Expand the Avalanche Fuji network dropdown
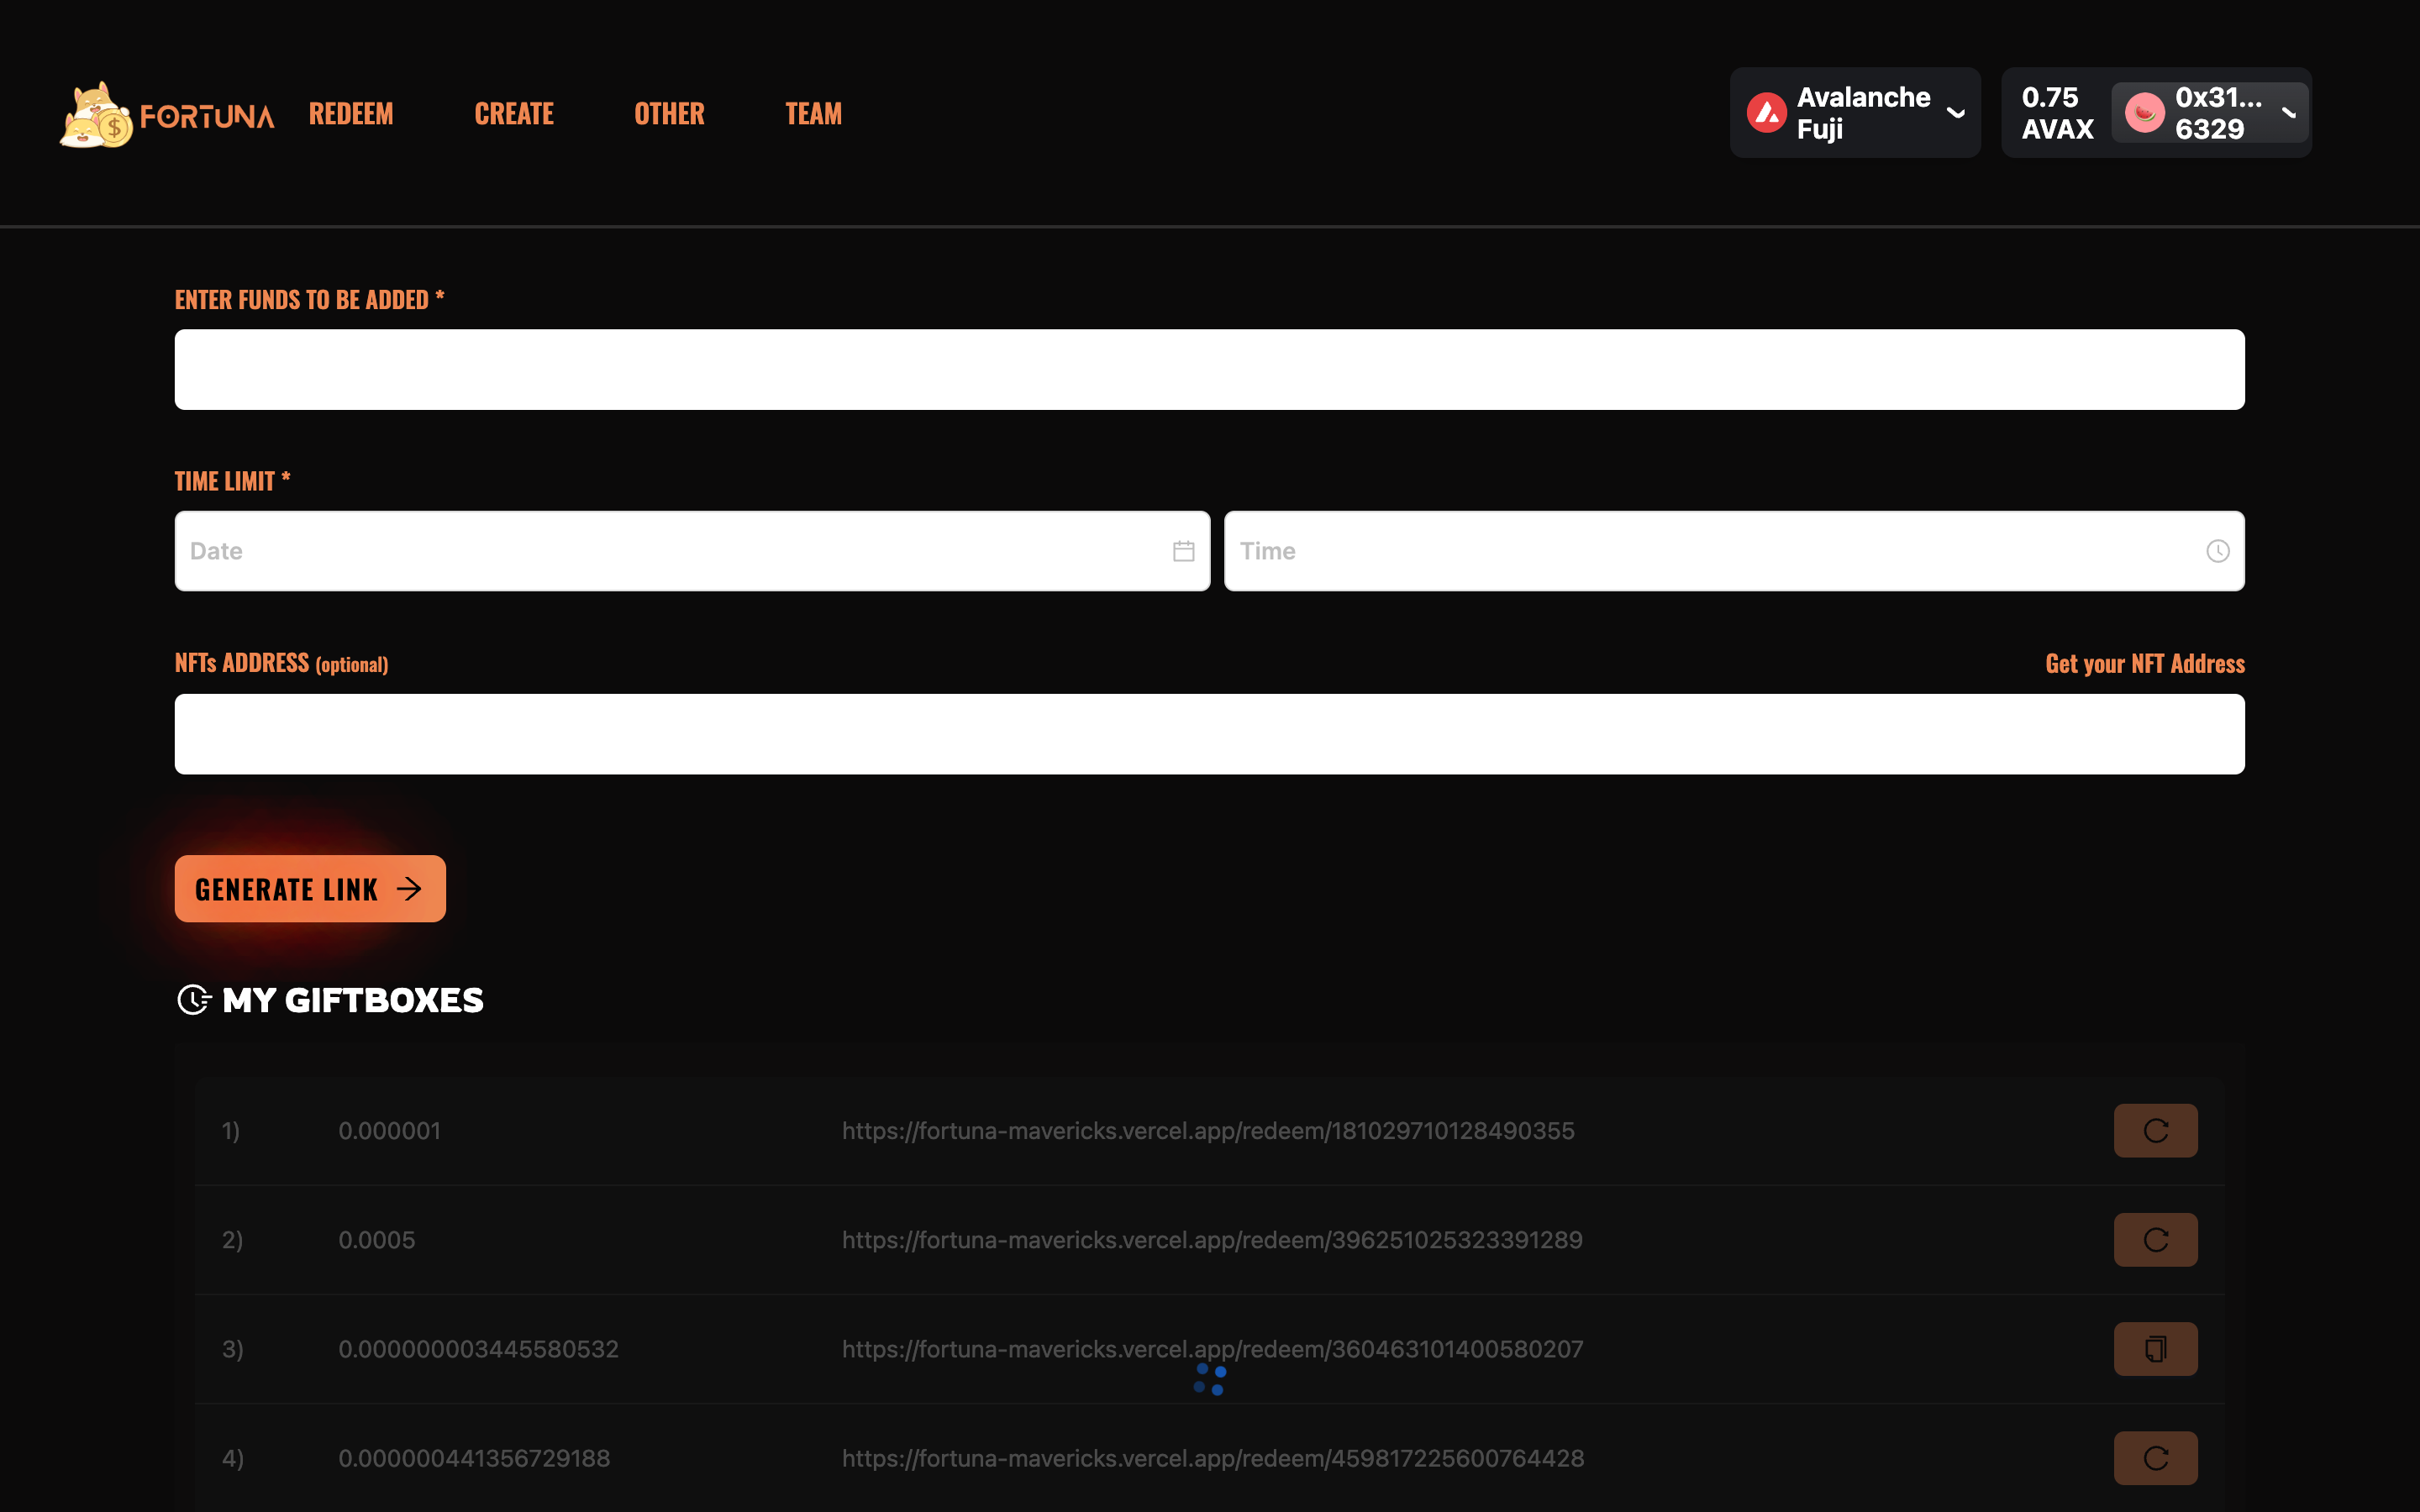2420x1512 pixels. (x=1955, y=113)
